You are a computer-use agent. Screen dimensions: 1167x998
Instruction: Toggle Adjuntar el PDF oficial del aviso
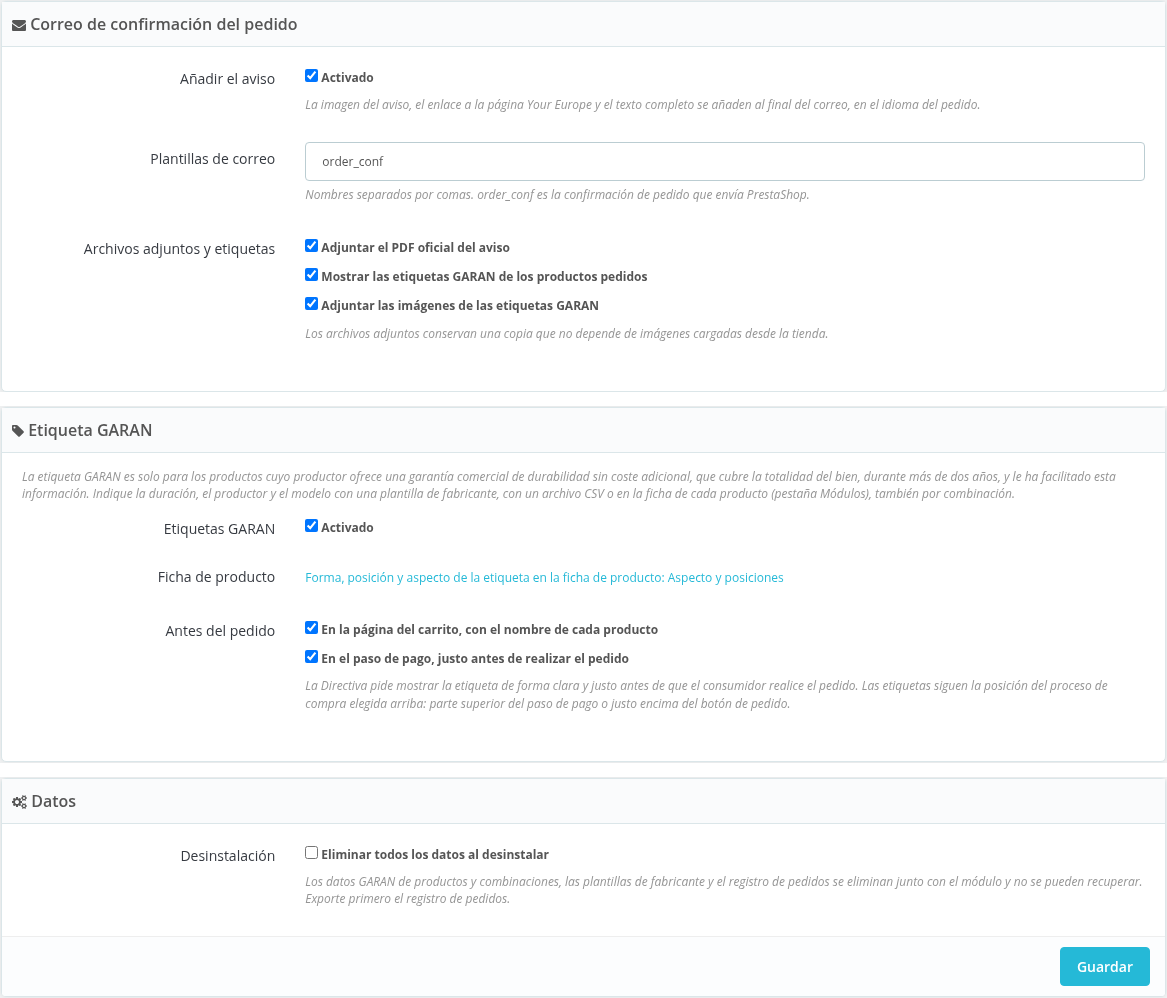312,246
